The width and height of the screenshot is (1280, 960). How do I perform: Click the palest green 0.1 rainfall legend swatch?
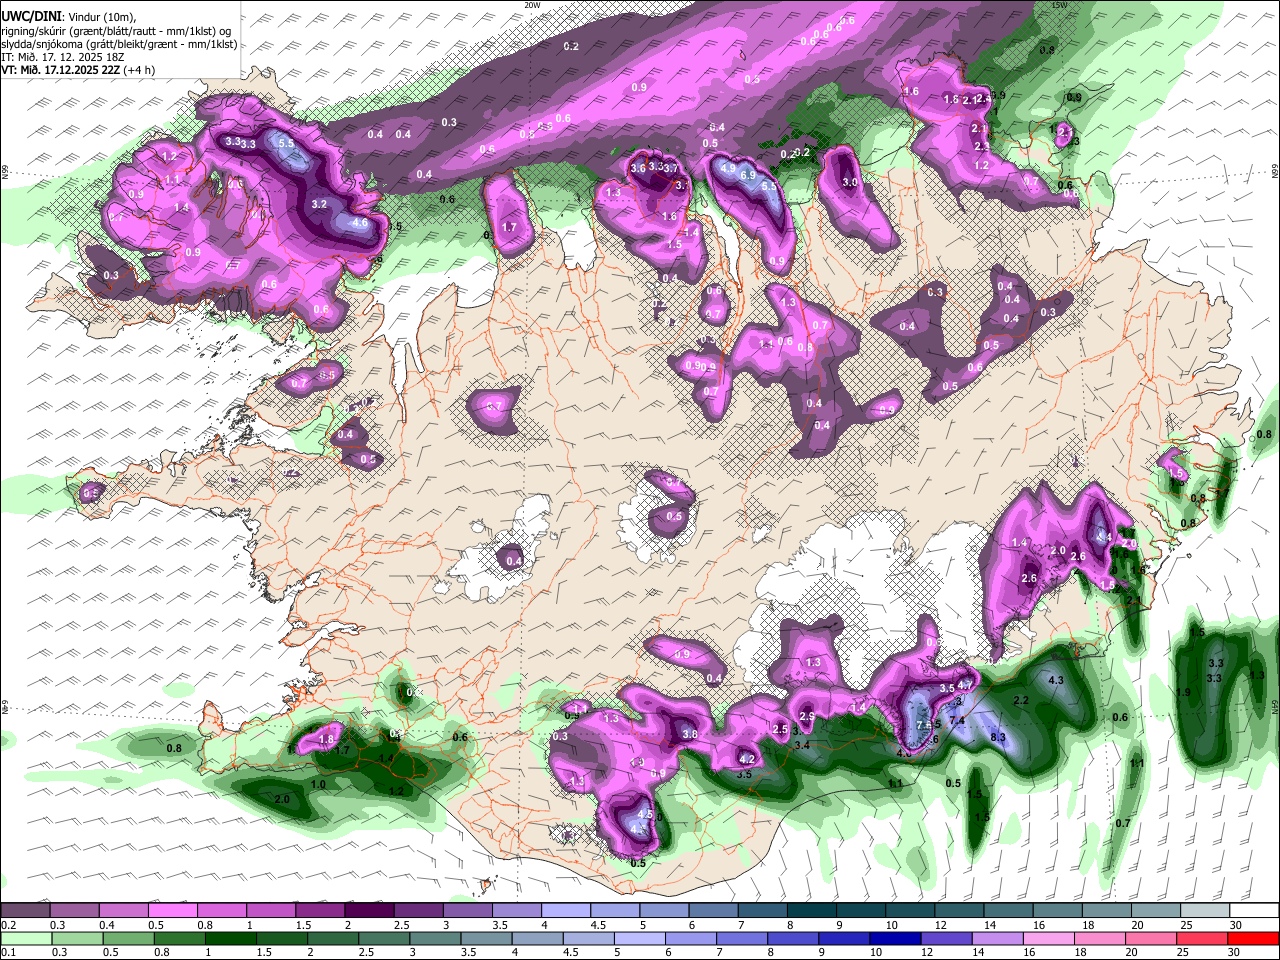click(x=26, y=938)
